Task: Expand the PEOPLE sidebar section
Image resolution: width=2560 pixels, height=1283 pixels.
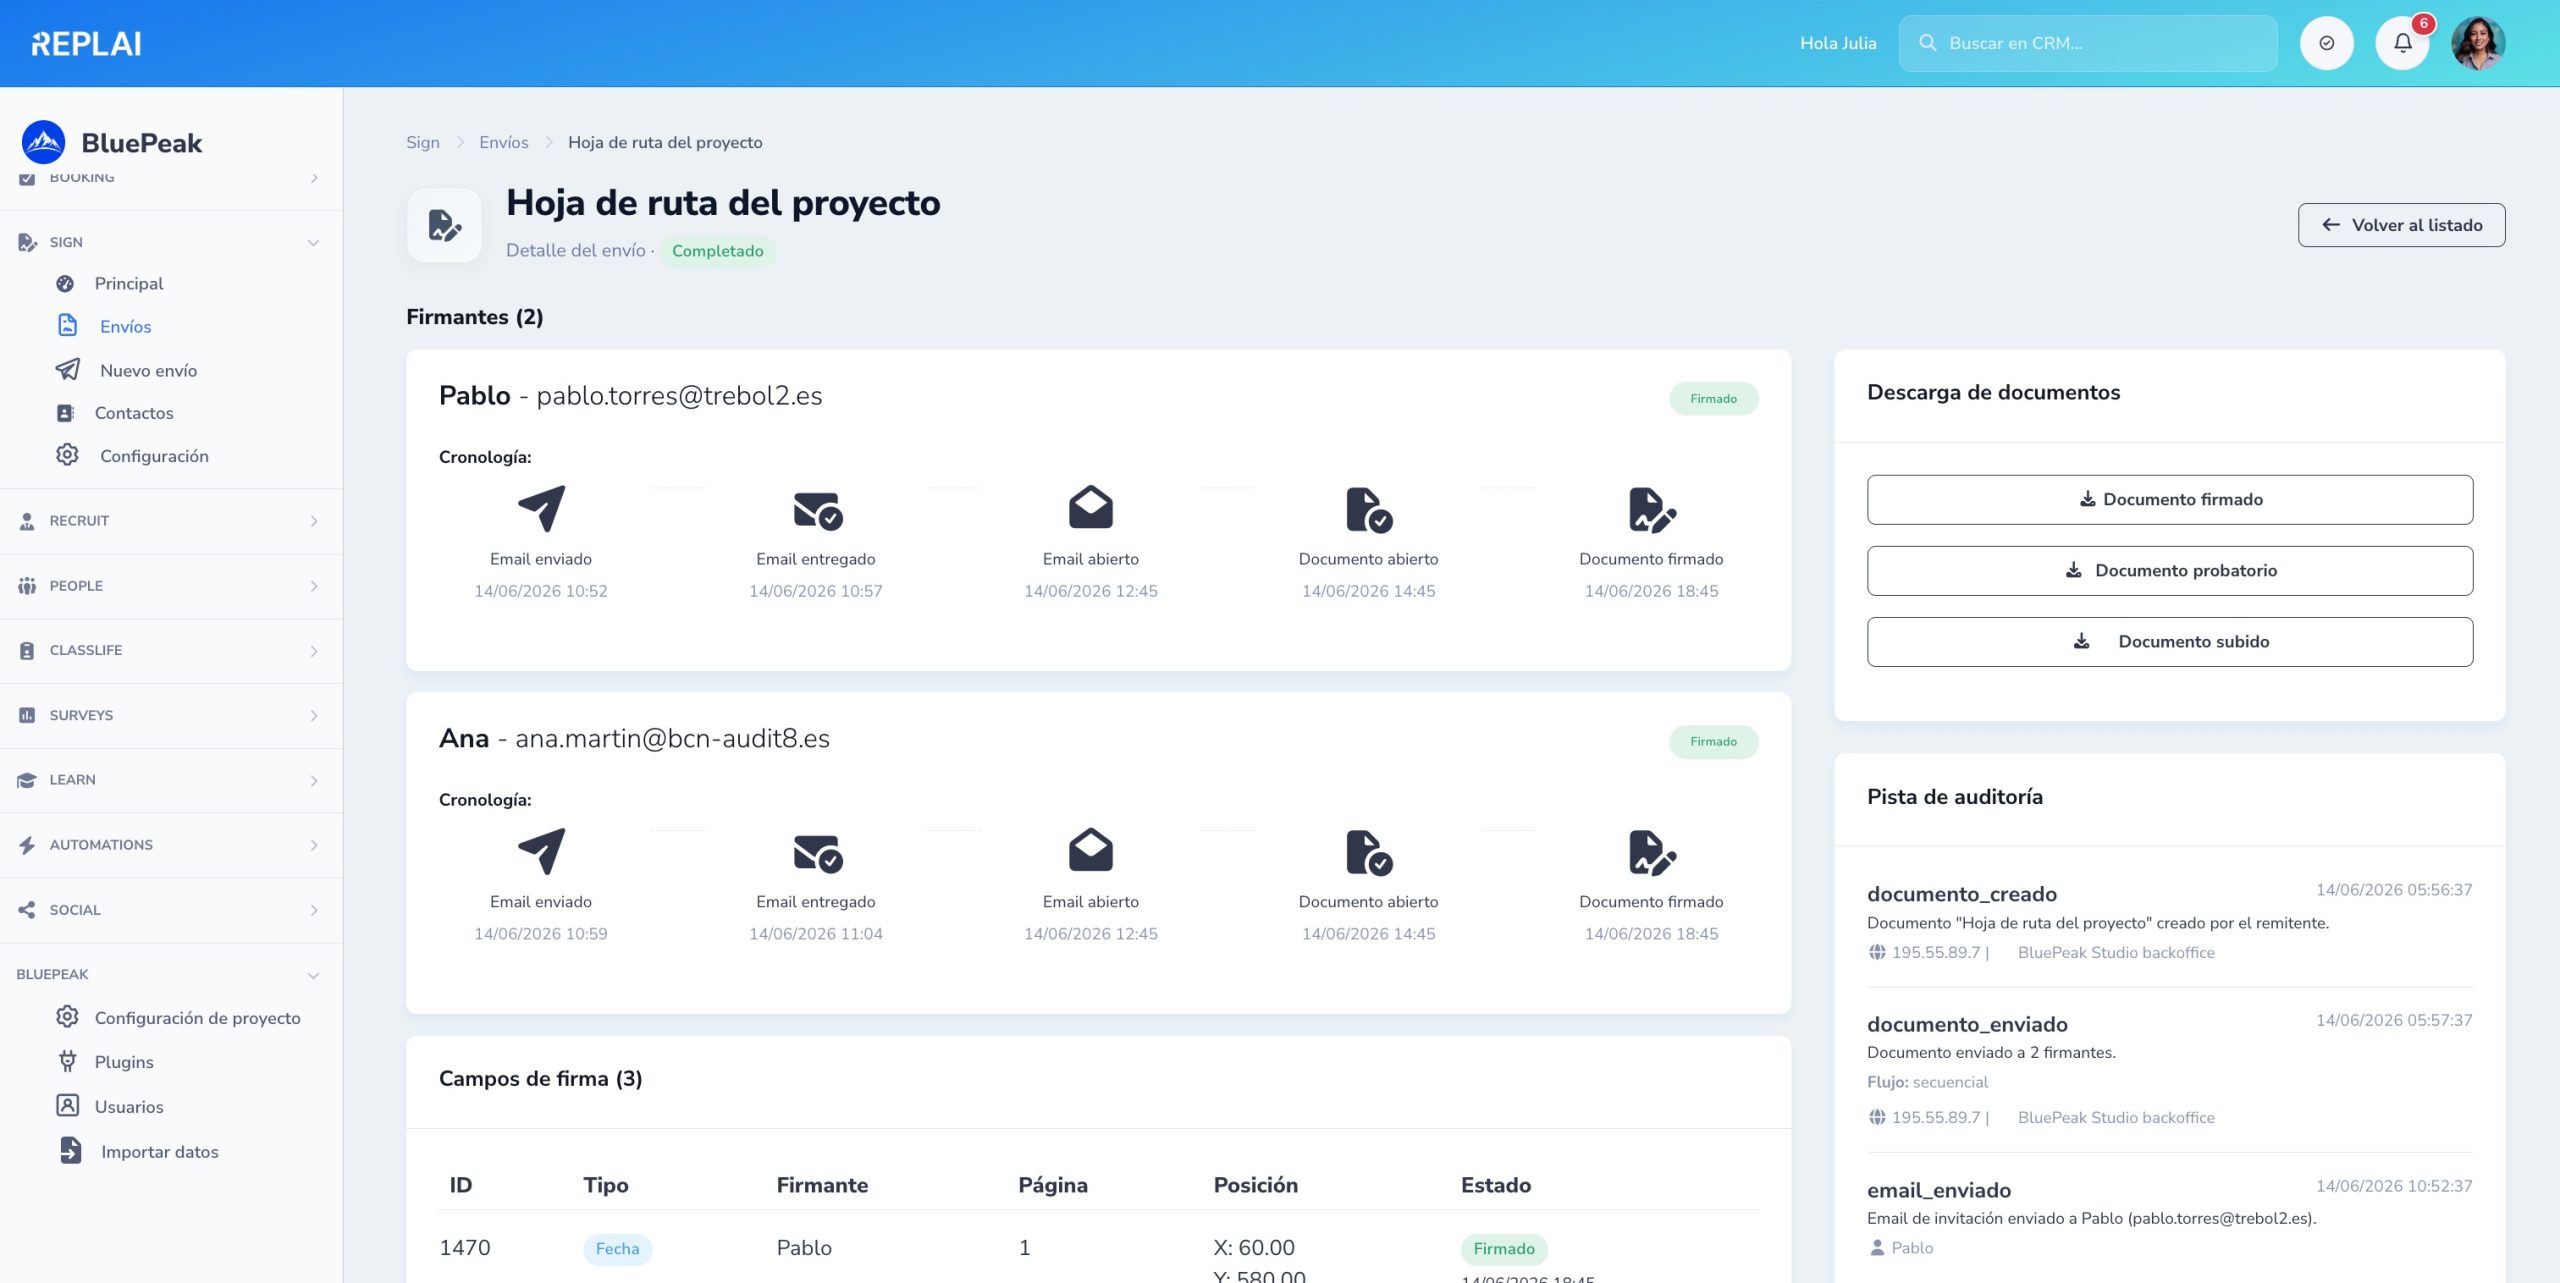Action: 171,586
